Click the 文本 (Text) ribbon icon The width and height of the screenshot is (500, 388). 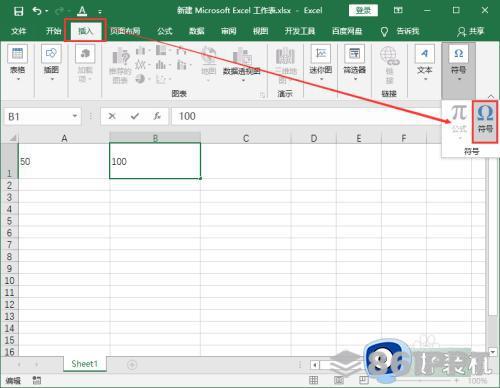pyautogui.click(x=425, y=63)
